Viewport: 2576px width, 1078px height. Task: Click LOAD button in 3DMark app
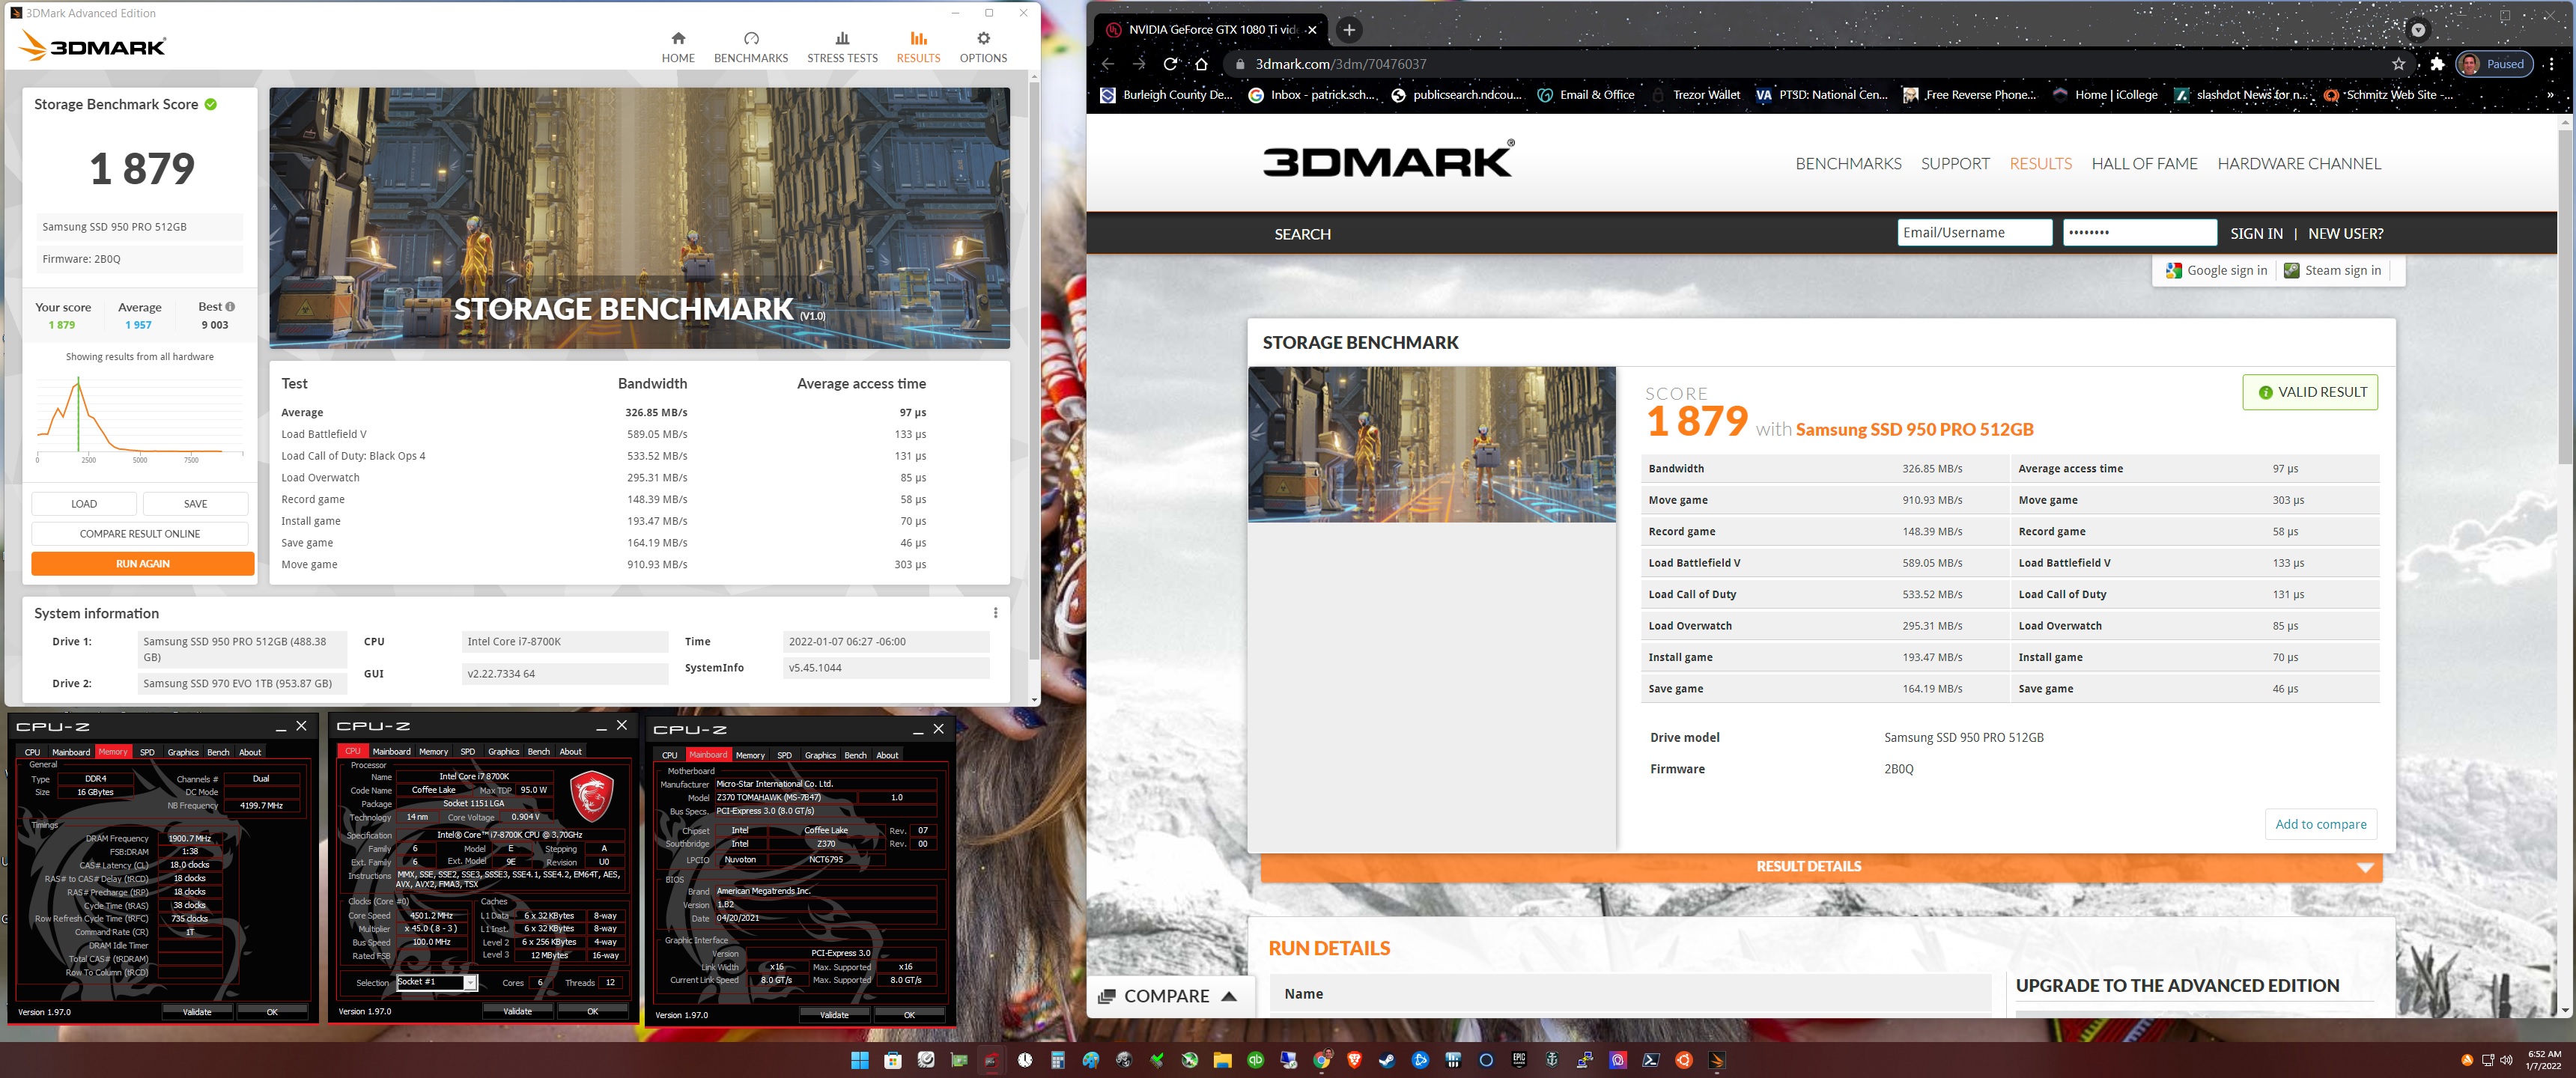84,504
